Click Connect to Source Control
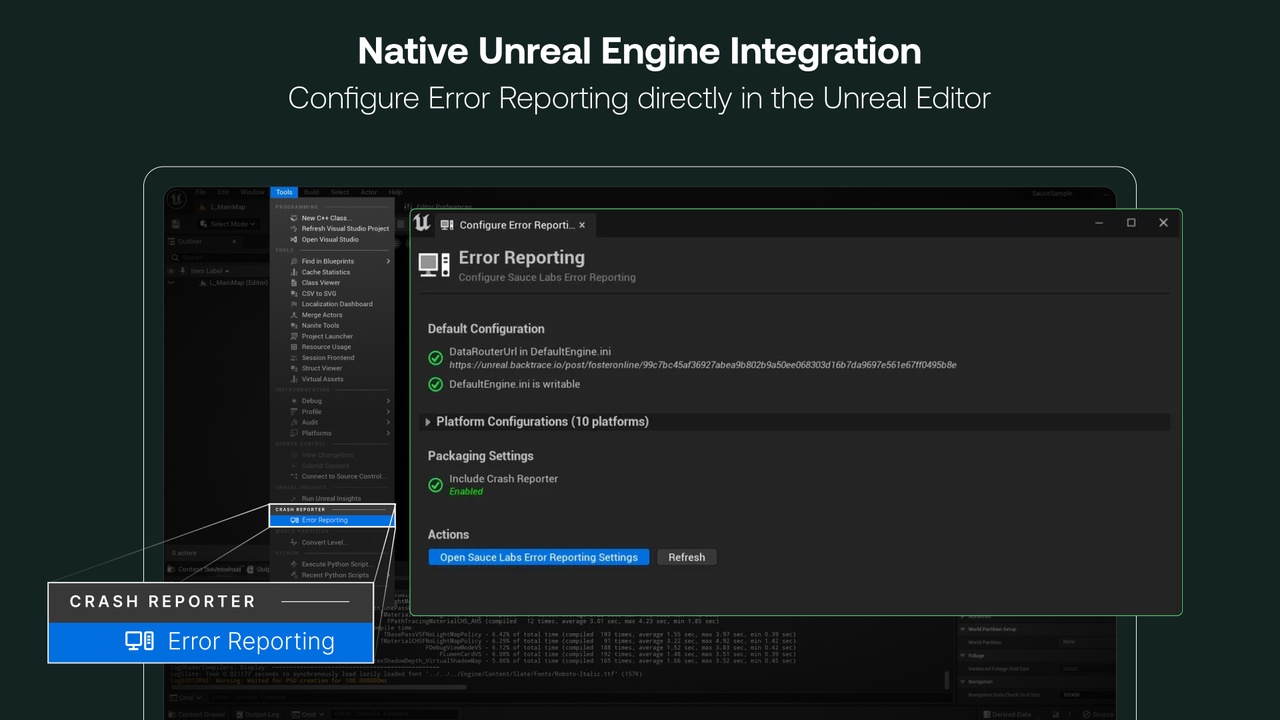1280x720 pixels. 332,477
